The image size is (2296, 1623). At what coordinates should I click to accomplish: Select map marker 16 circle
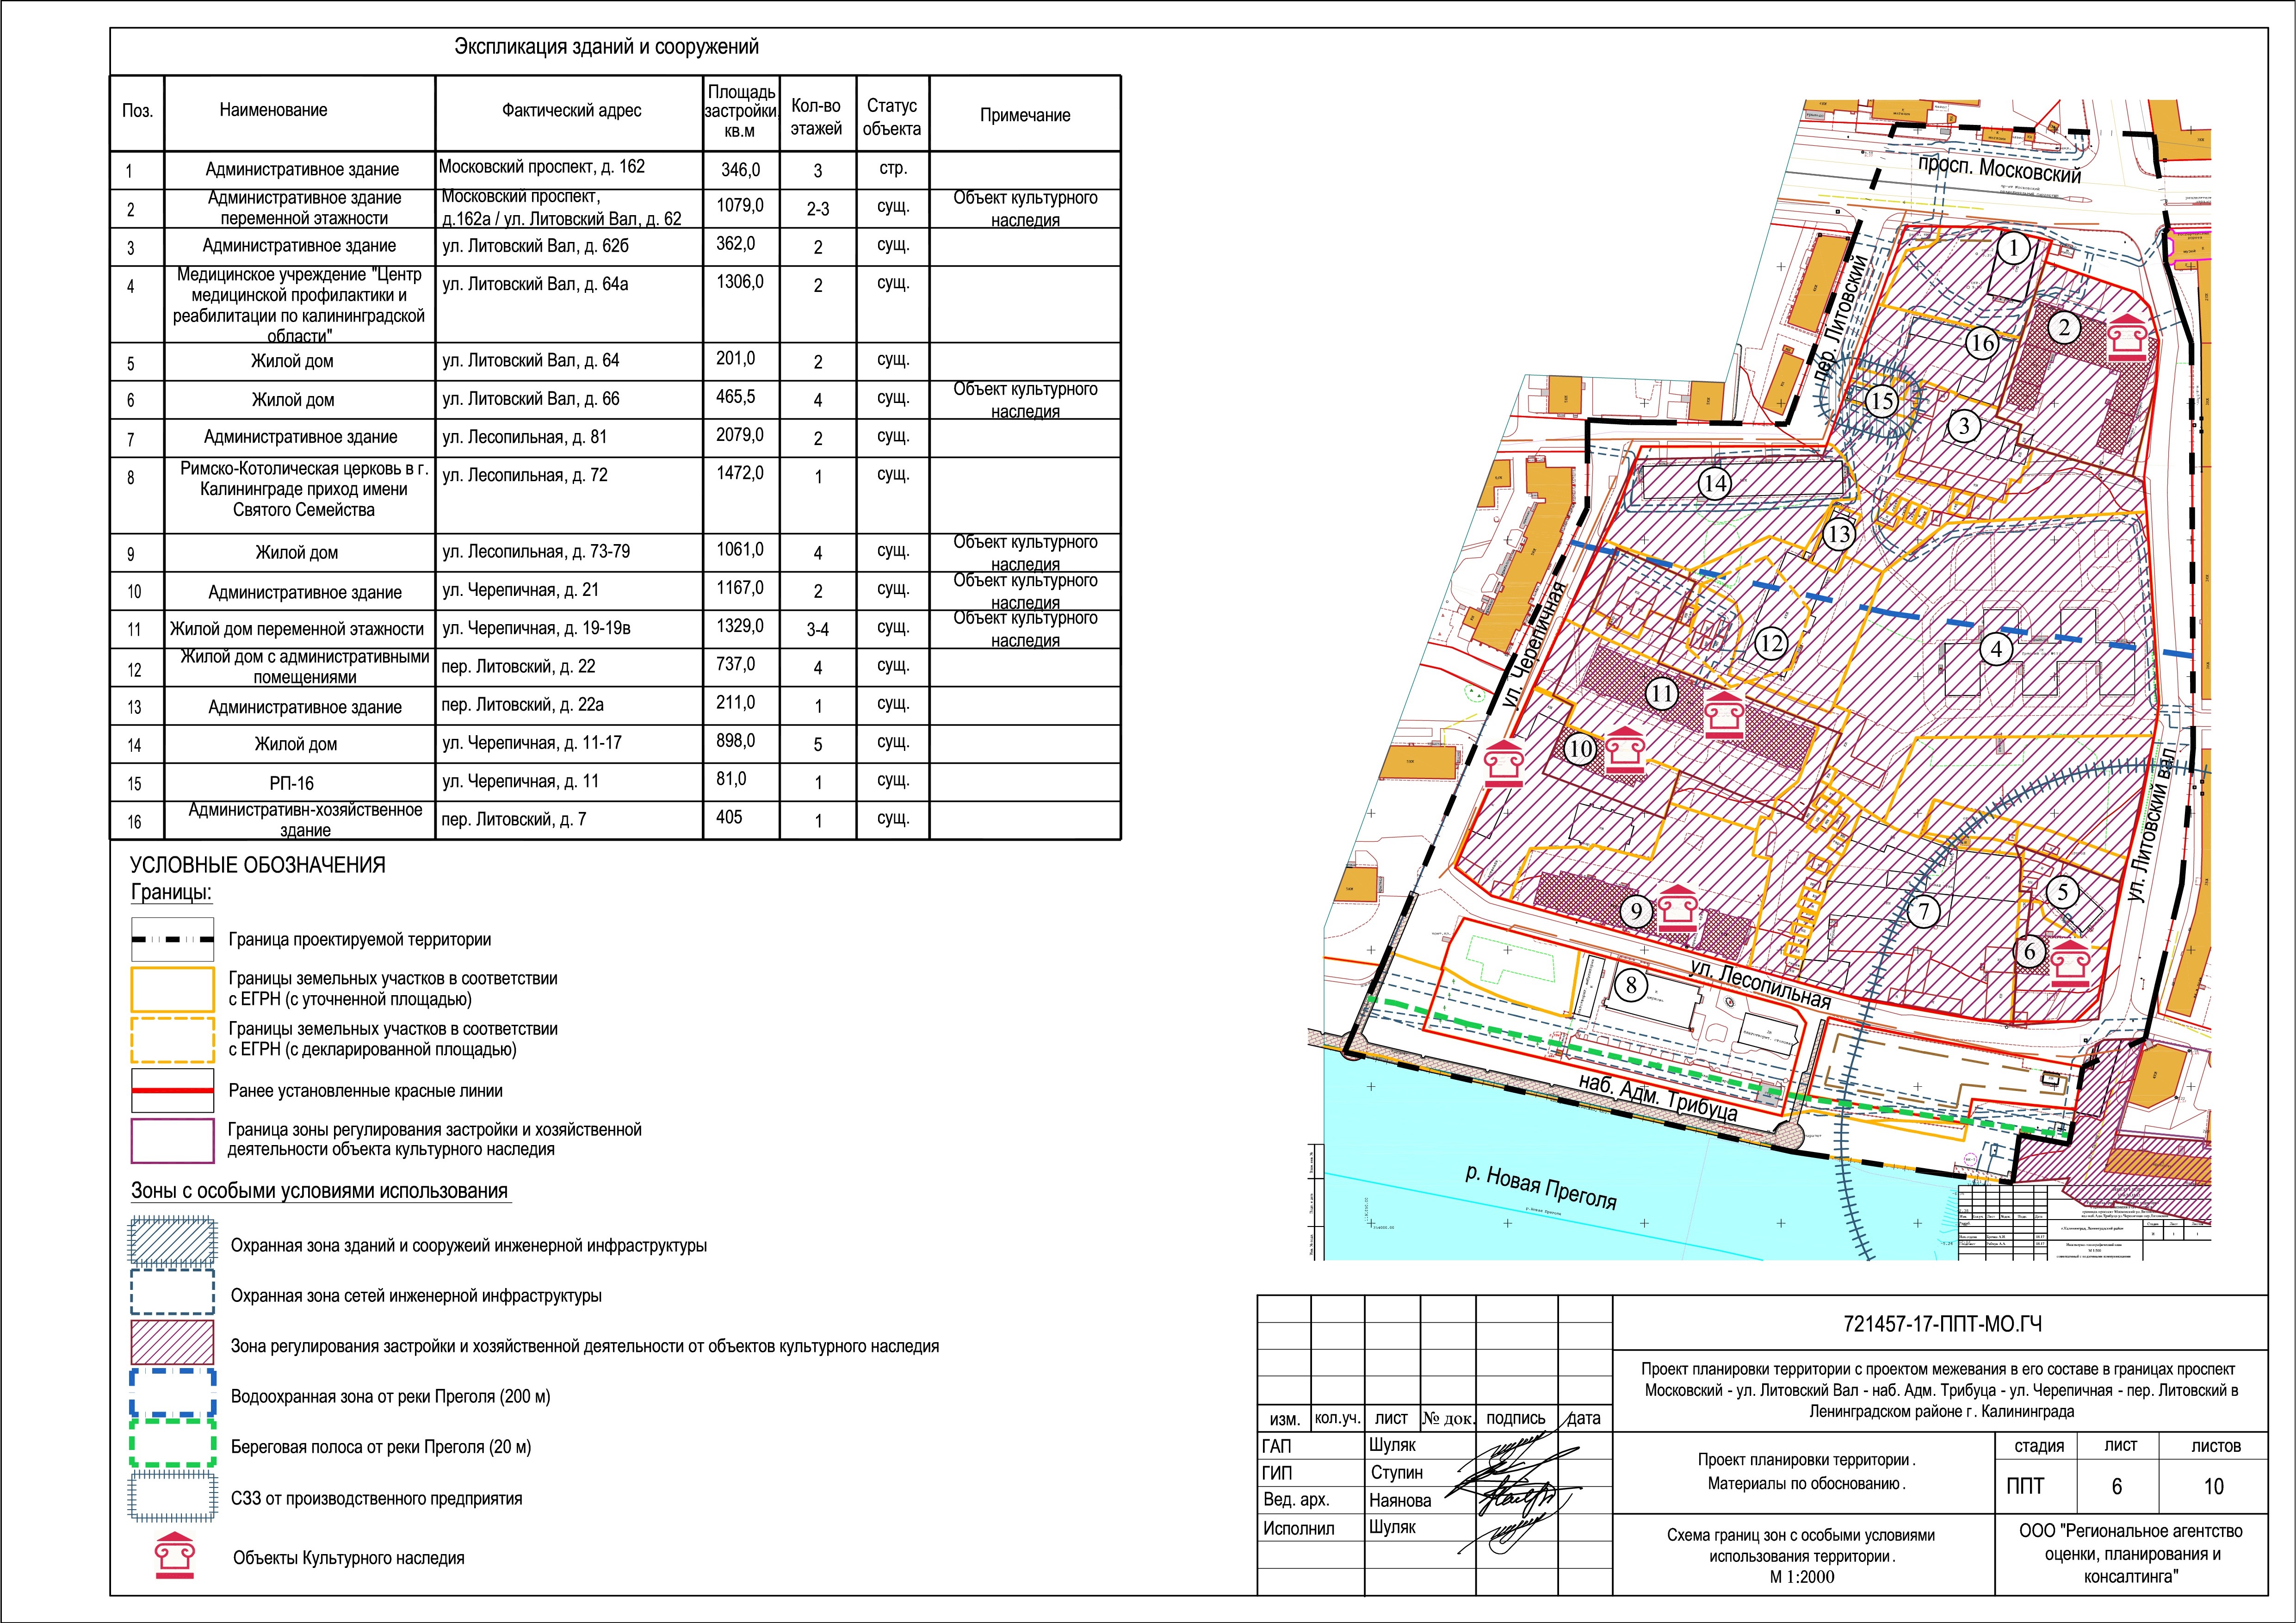[1982, 343]
